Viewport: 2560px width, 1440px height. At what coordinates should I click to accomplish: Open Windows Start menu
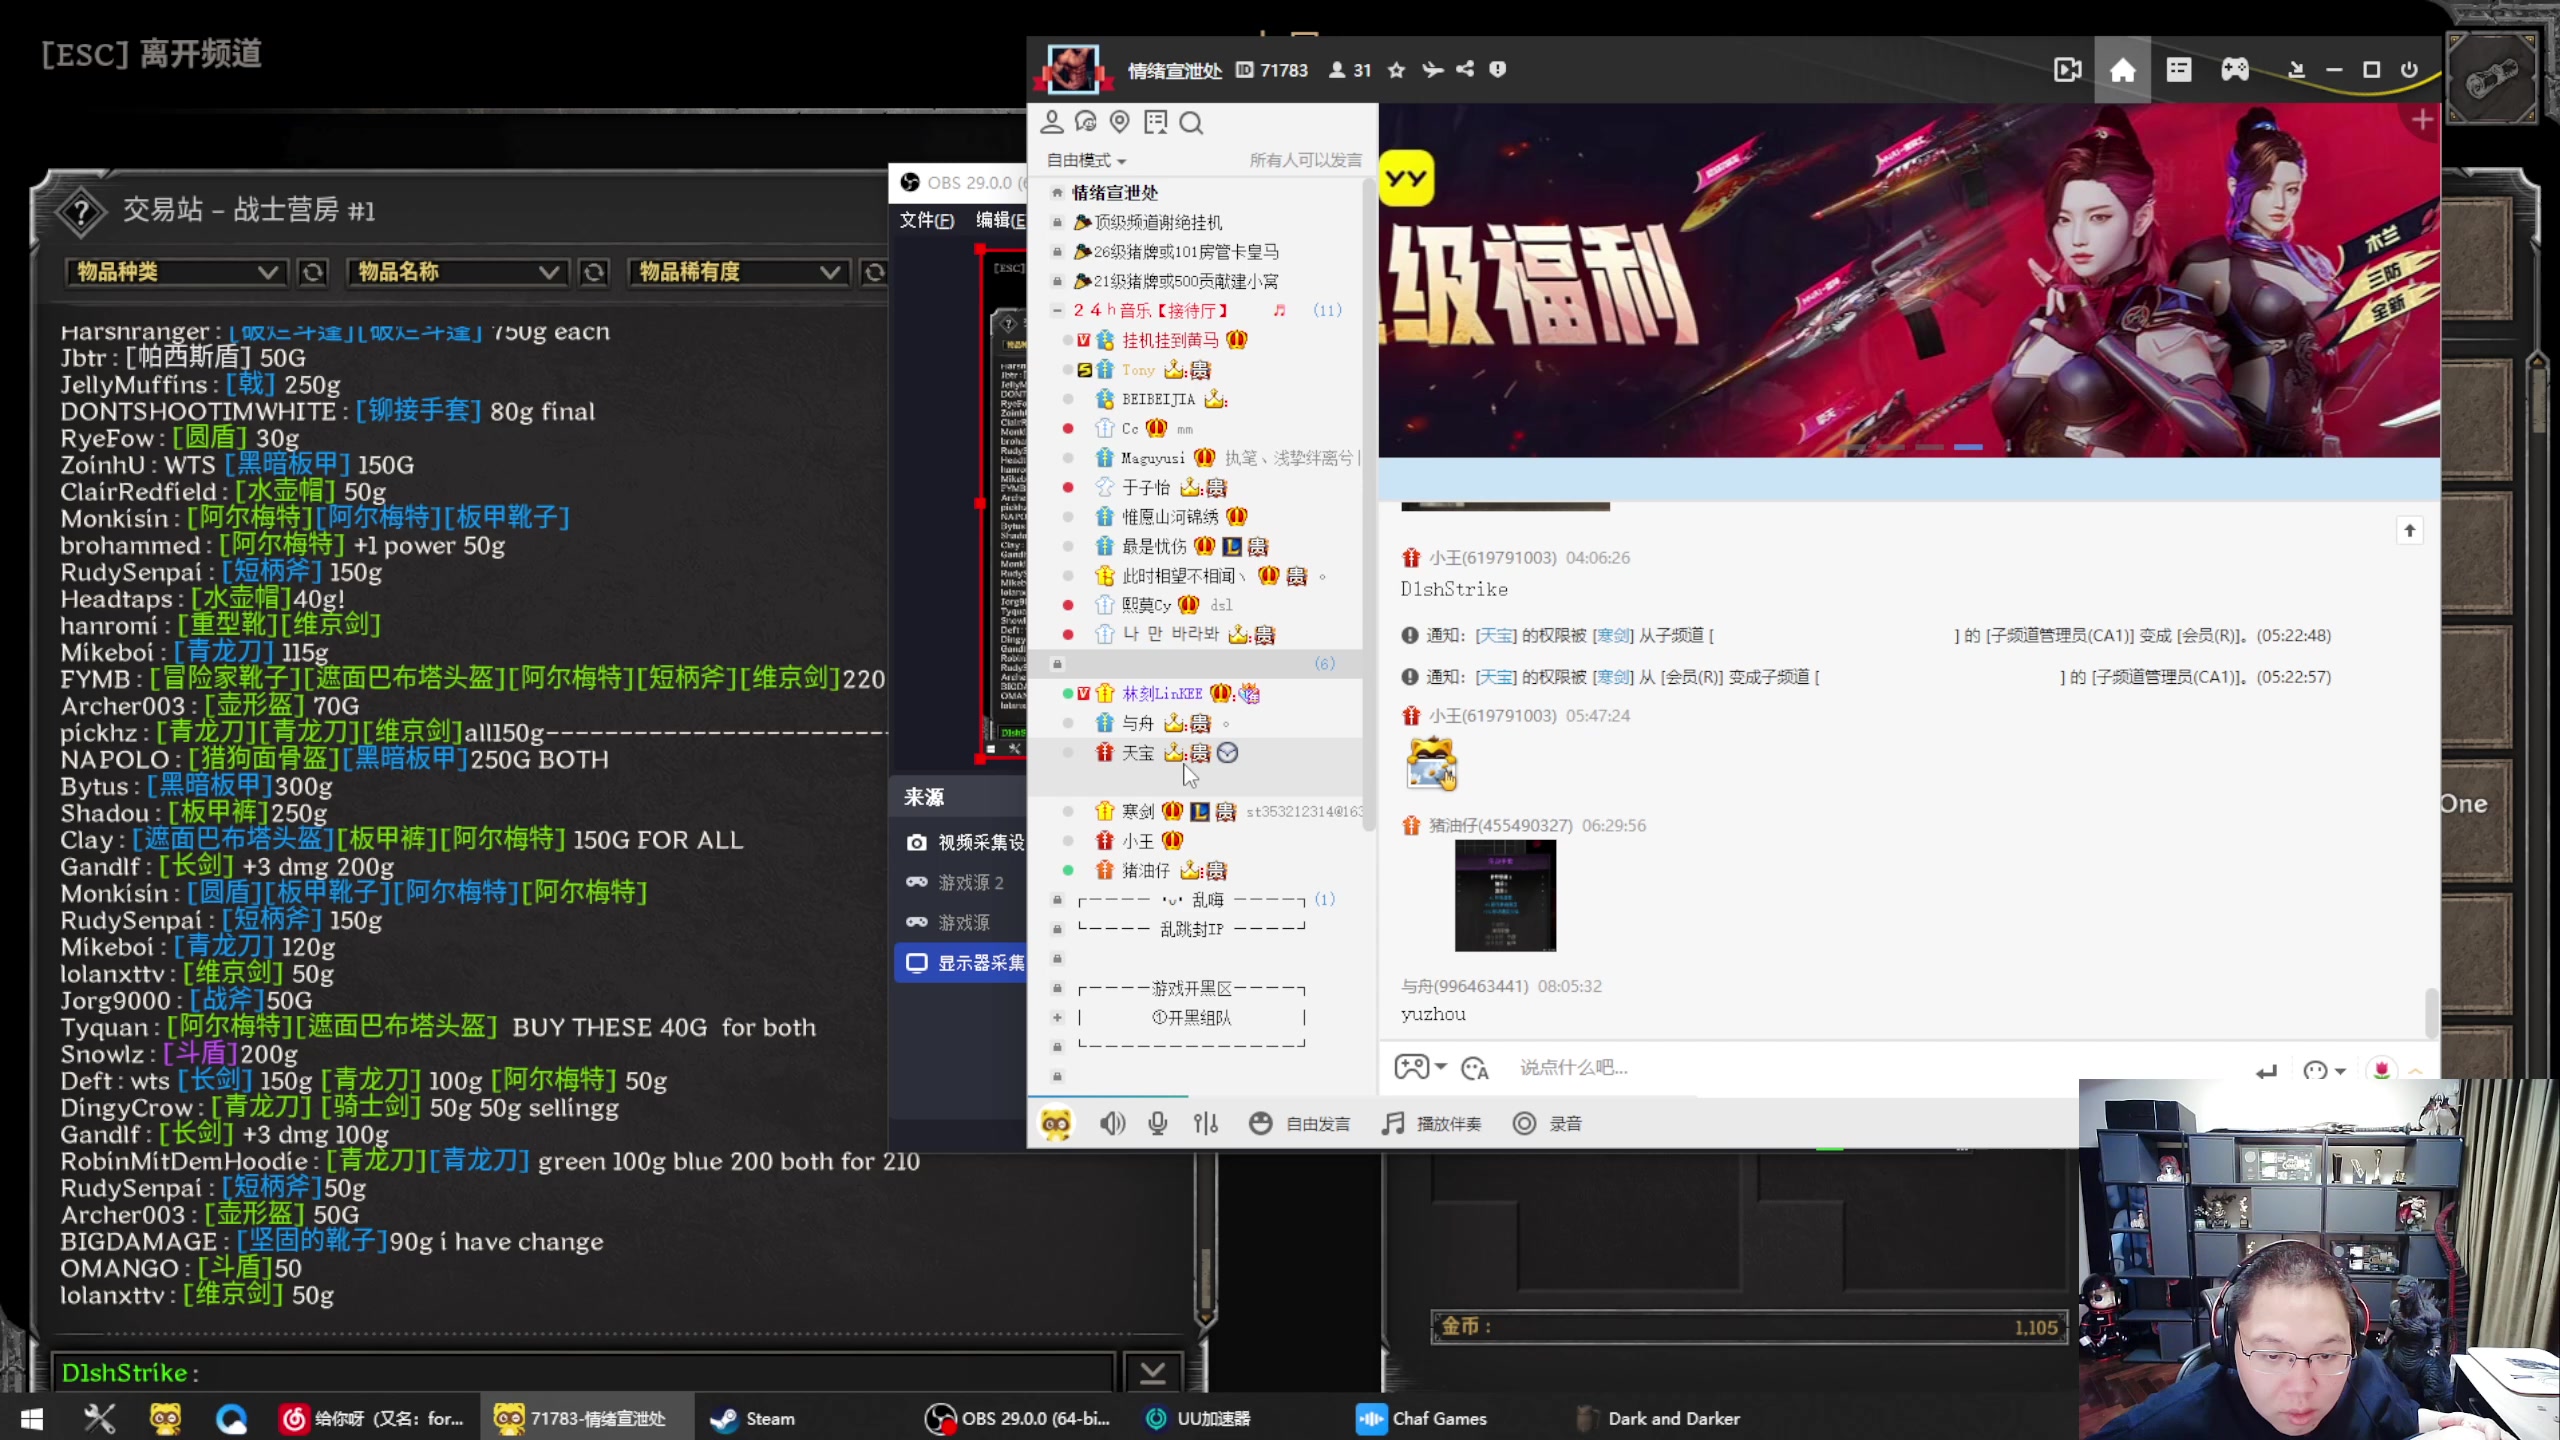pyautogui.click(x=31, y=1419)
